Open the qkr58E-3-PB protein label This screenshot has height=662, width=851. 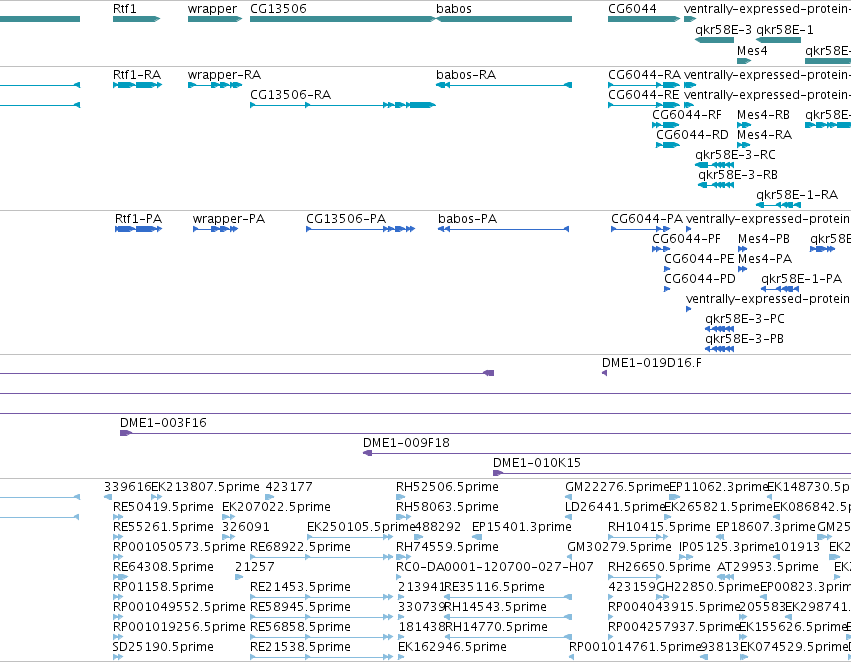click(744, 339)
